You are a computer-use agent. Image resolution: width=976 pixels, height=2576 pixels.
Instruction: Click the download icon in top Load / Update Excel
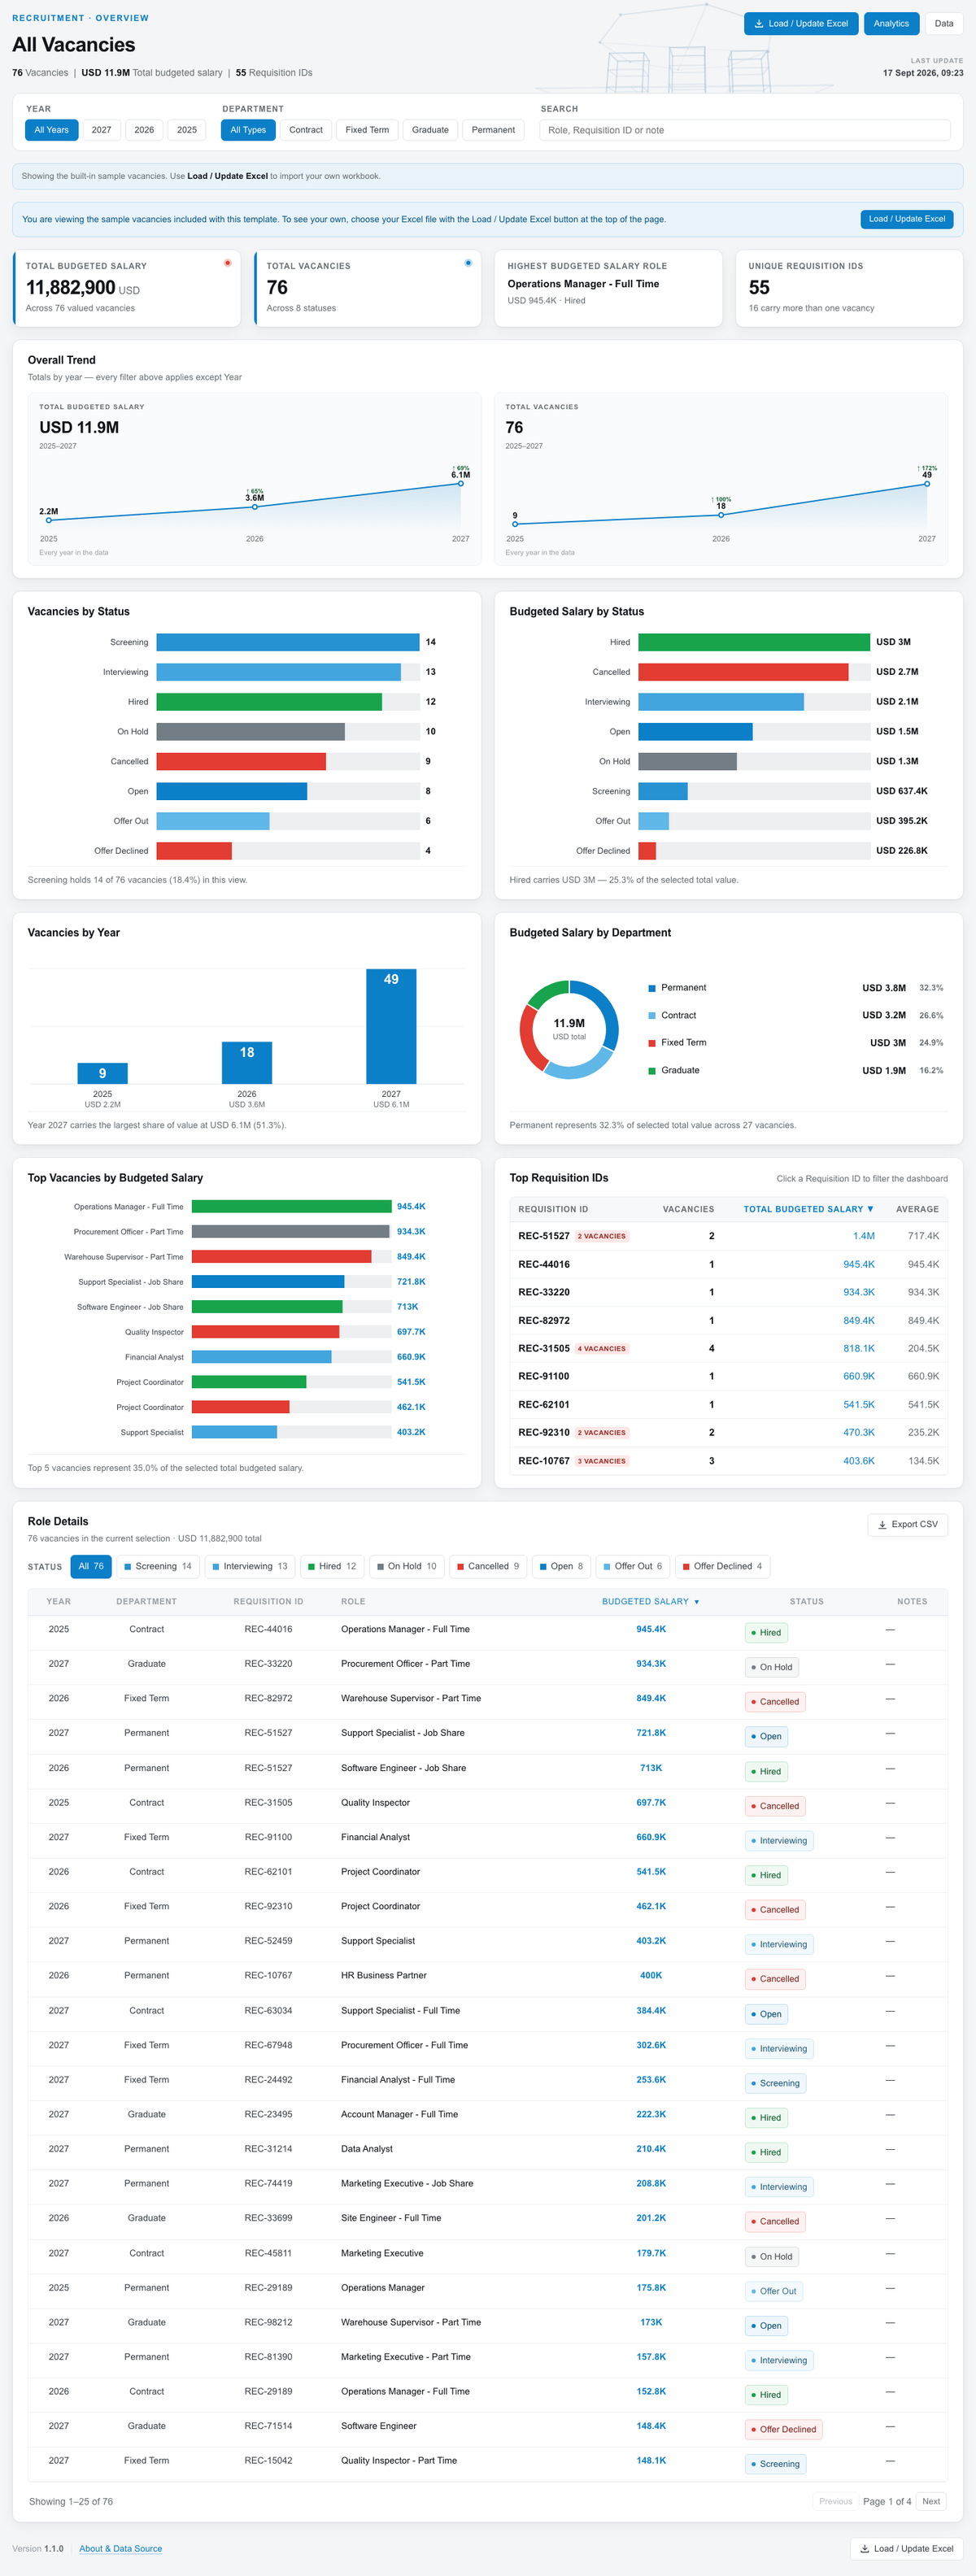[x=759, y=23]
